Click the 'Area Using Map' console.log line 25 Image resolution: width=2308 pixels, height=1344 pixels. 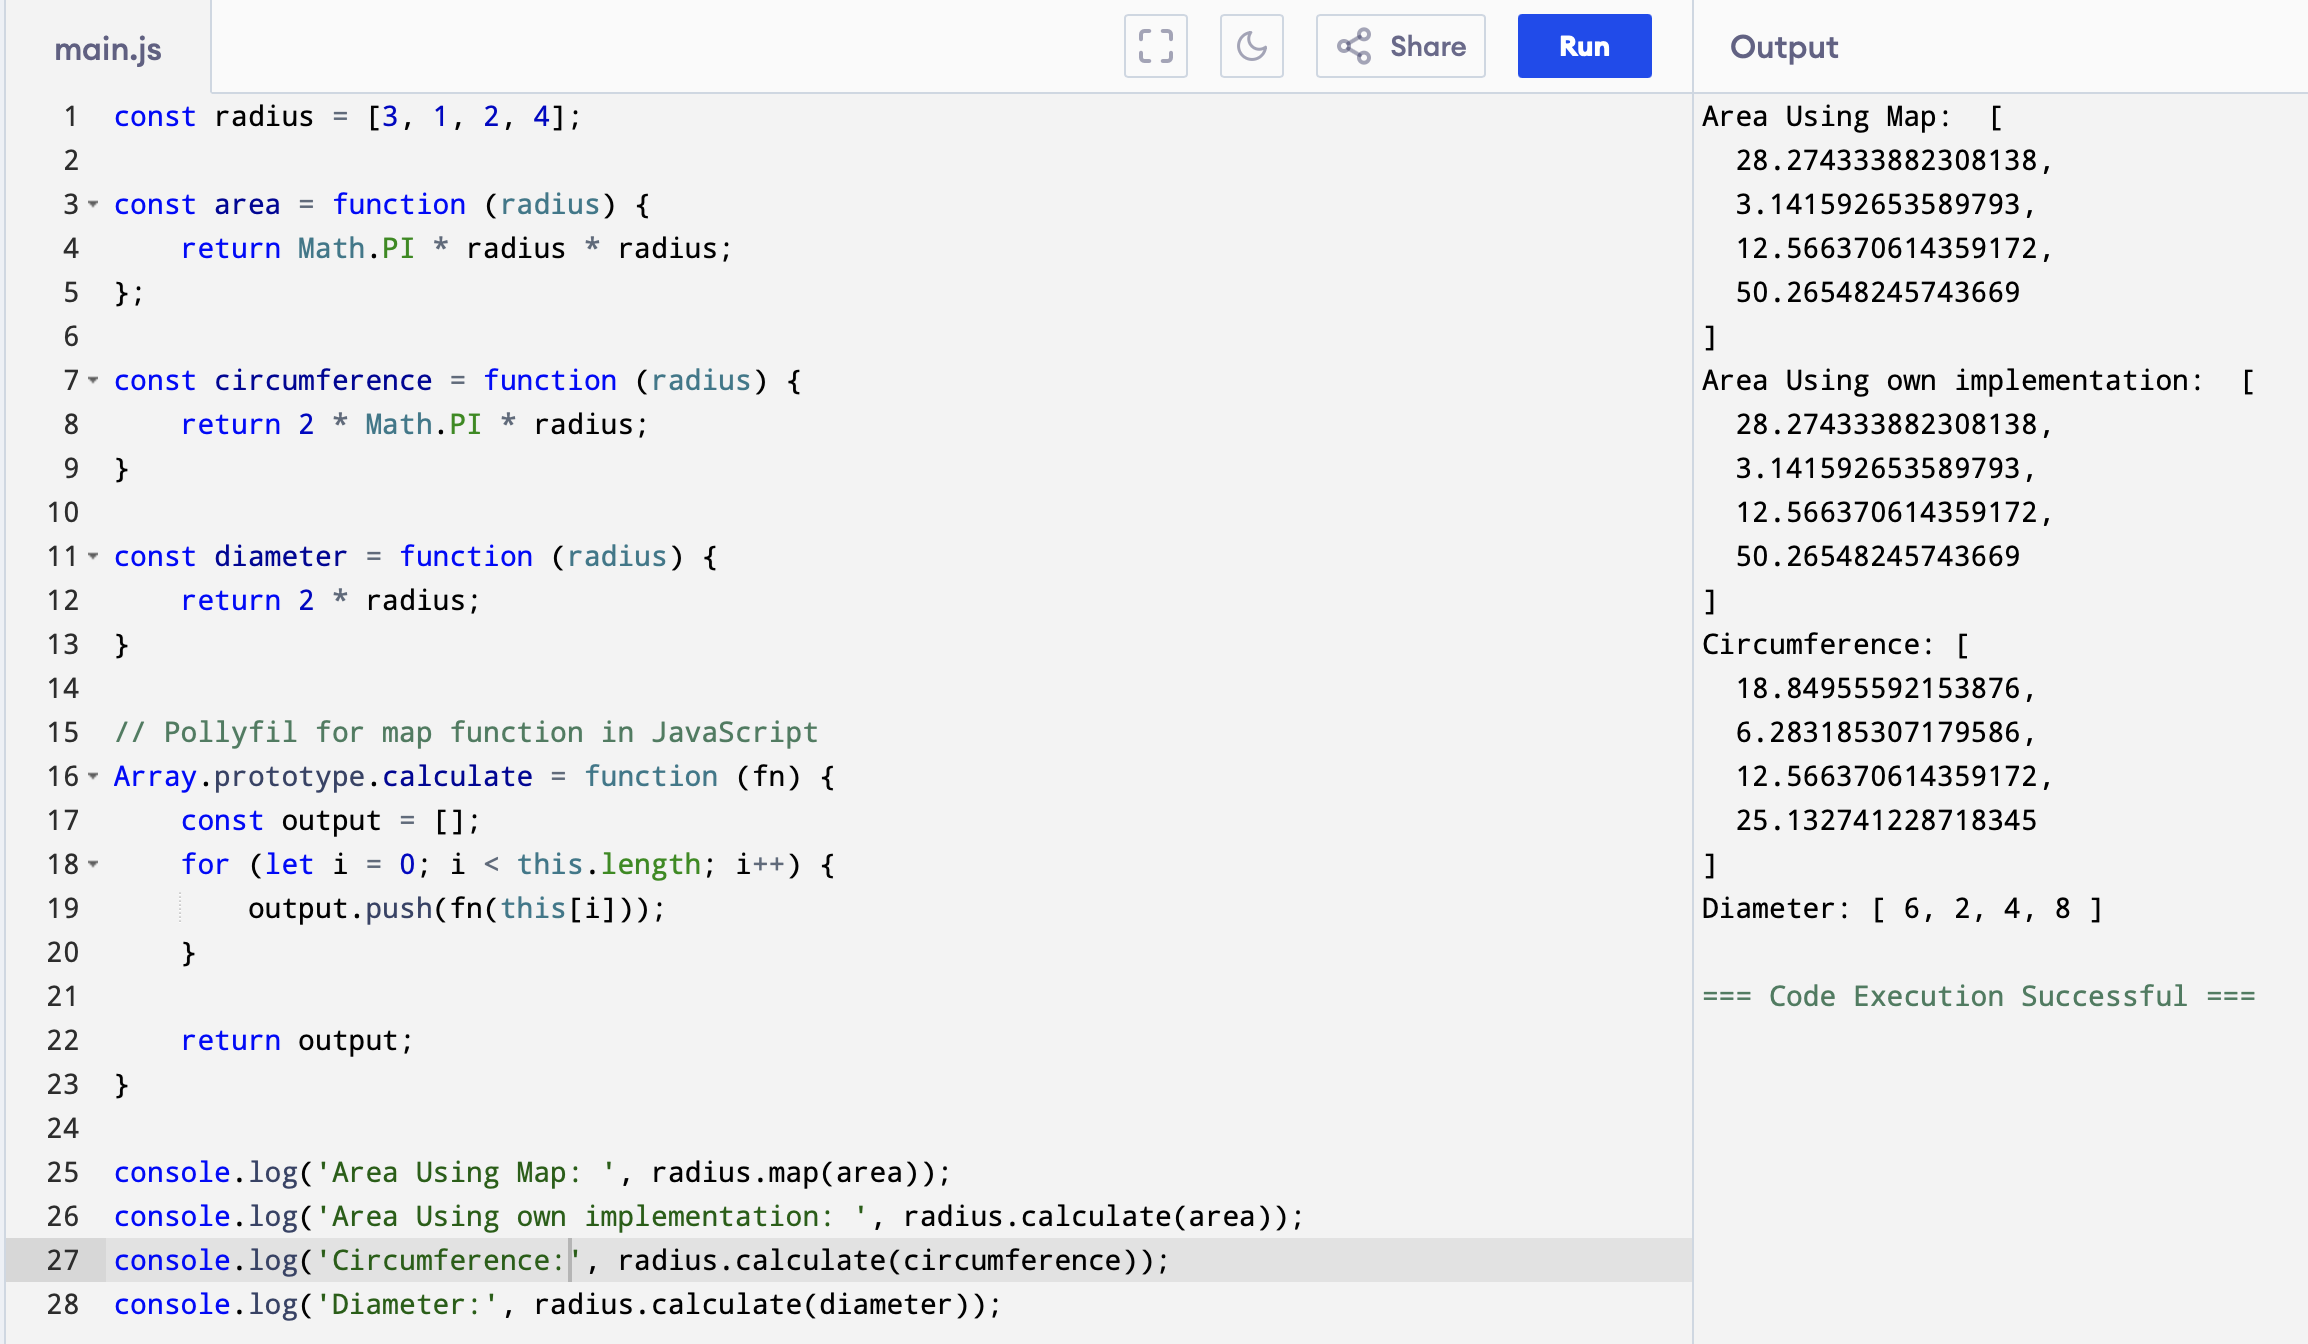pos(532,1172)
